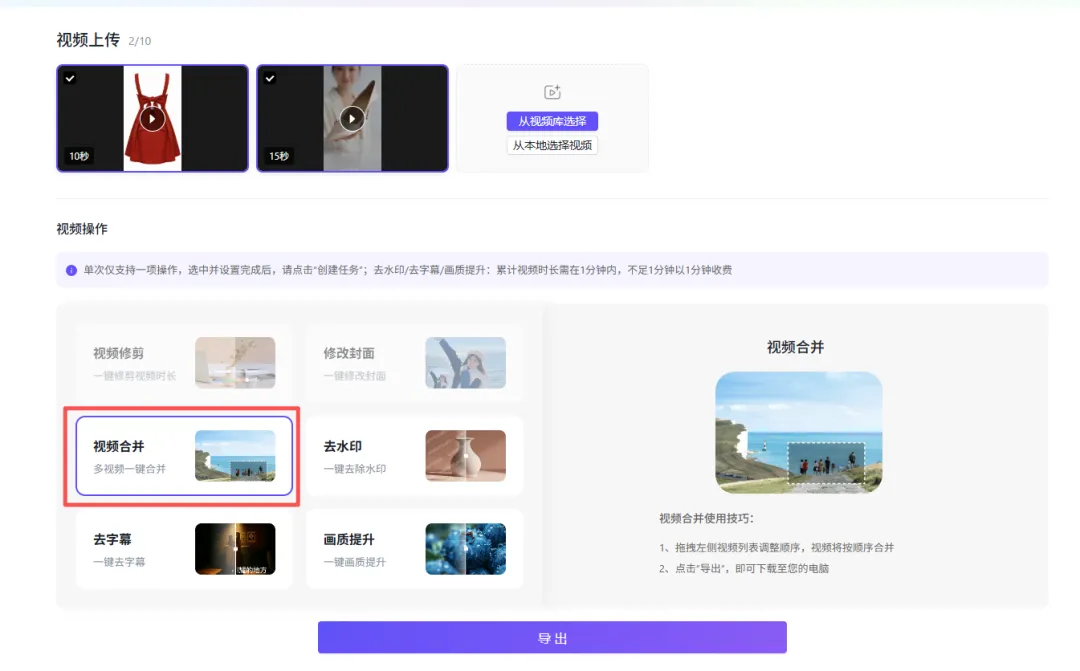The width and height of the screenshot is (1080, 671).
Task: Click 从视频库选择 button
Action: click(x=552, y=121)
